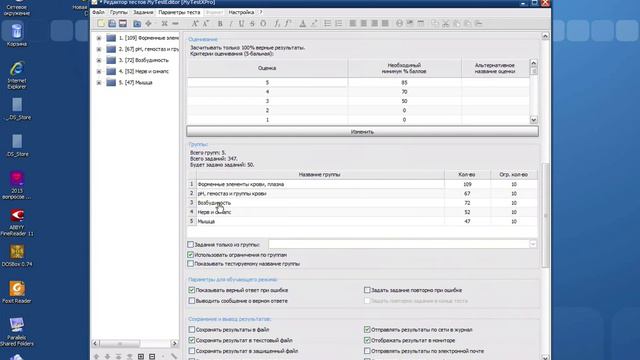Click the decrease font size icon
The height and width of the screenshot is (360, 640).
pos(206,24)
